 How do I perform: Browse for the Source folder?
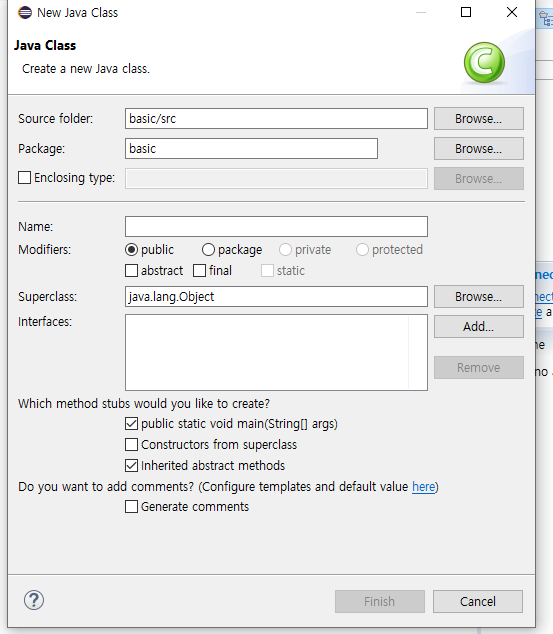tap(479, 118)
